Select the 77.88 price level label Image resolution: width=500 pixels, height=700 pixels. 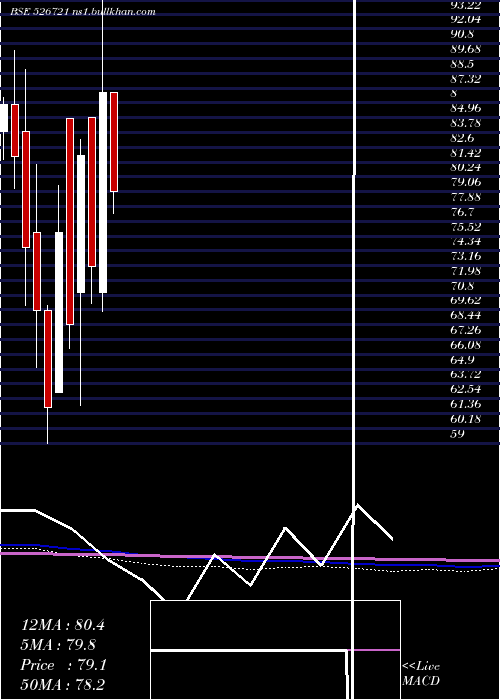click(x=466, y=197)
